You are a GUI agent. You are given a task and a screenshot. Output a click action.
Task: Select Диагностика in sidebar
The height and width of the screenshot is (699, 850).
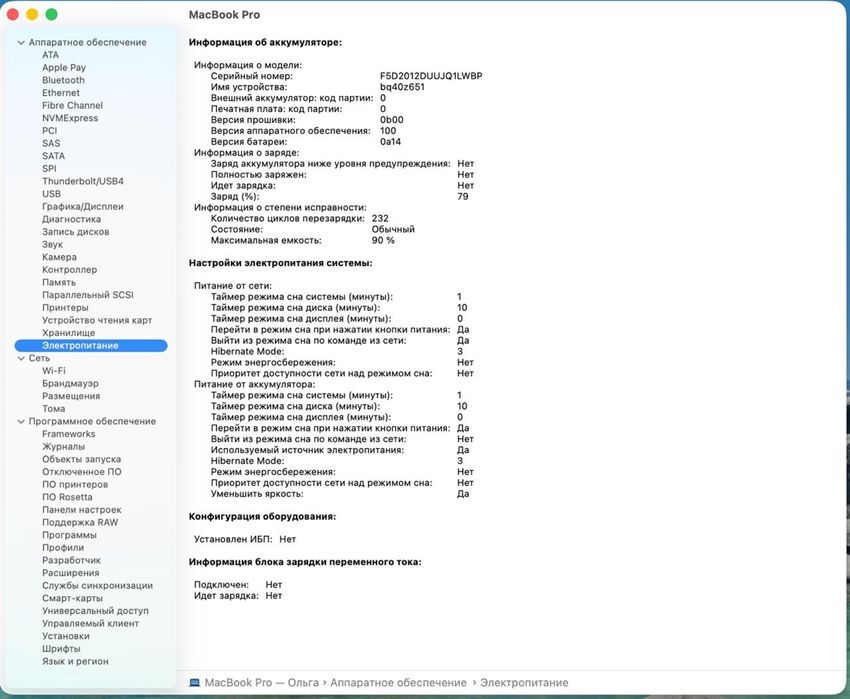point(72,219)
